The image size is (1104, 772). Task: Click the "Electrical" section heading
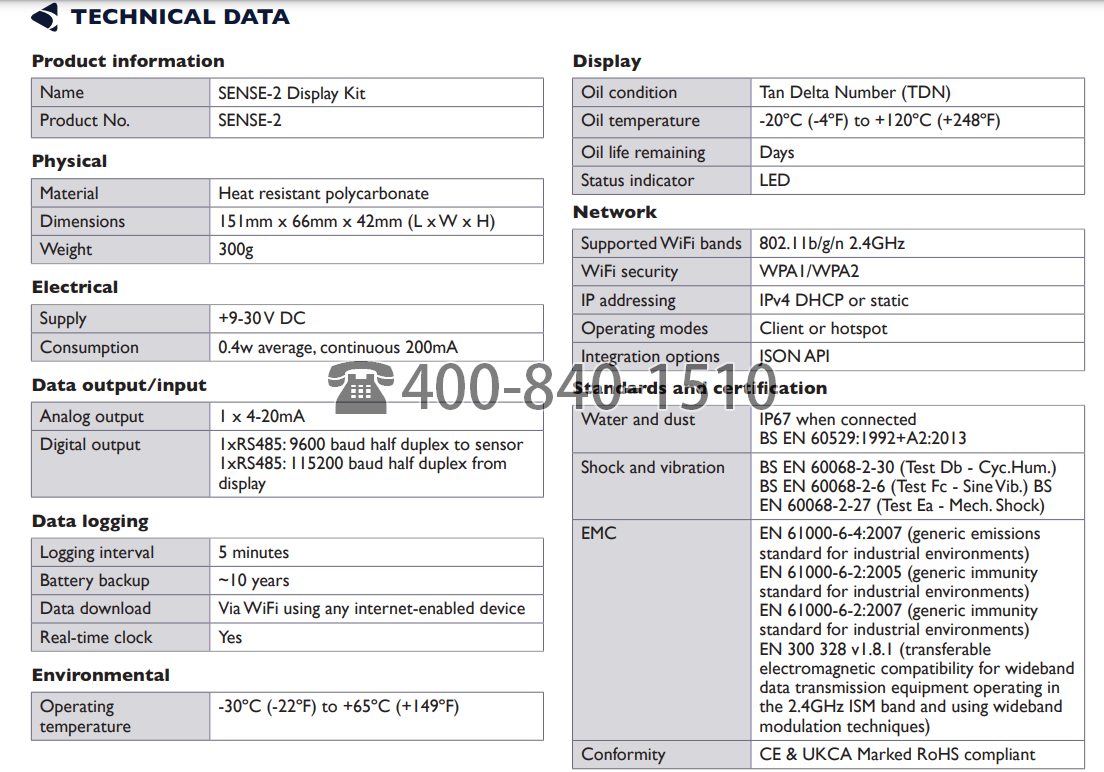(x=75, y=287)
